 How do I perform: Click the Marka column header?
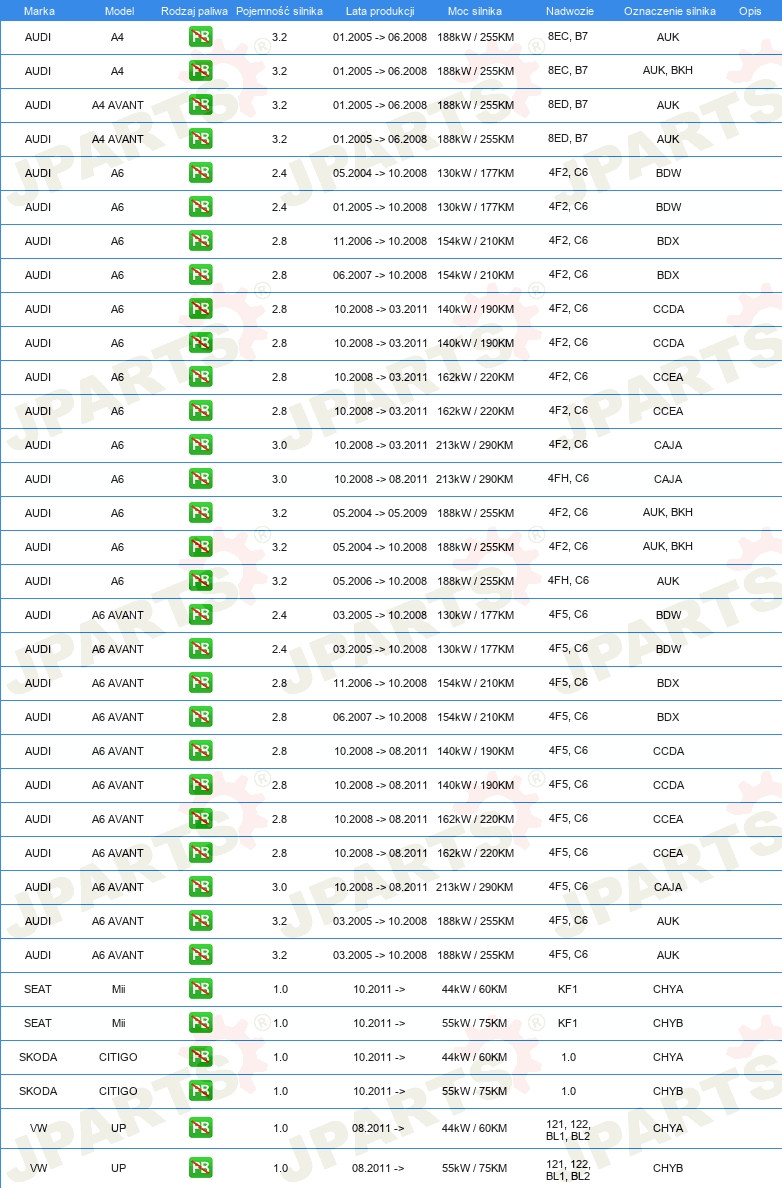(x=39, y=11)
